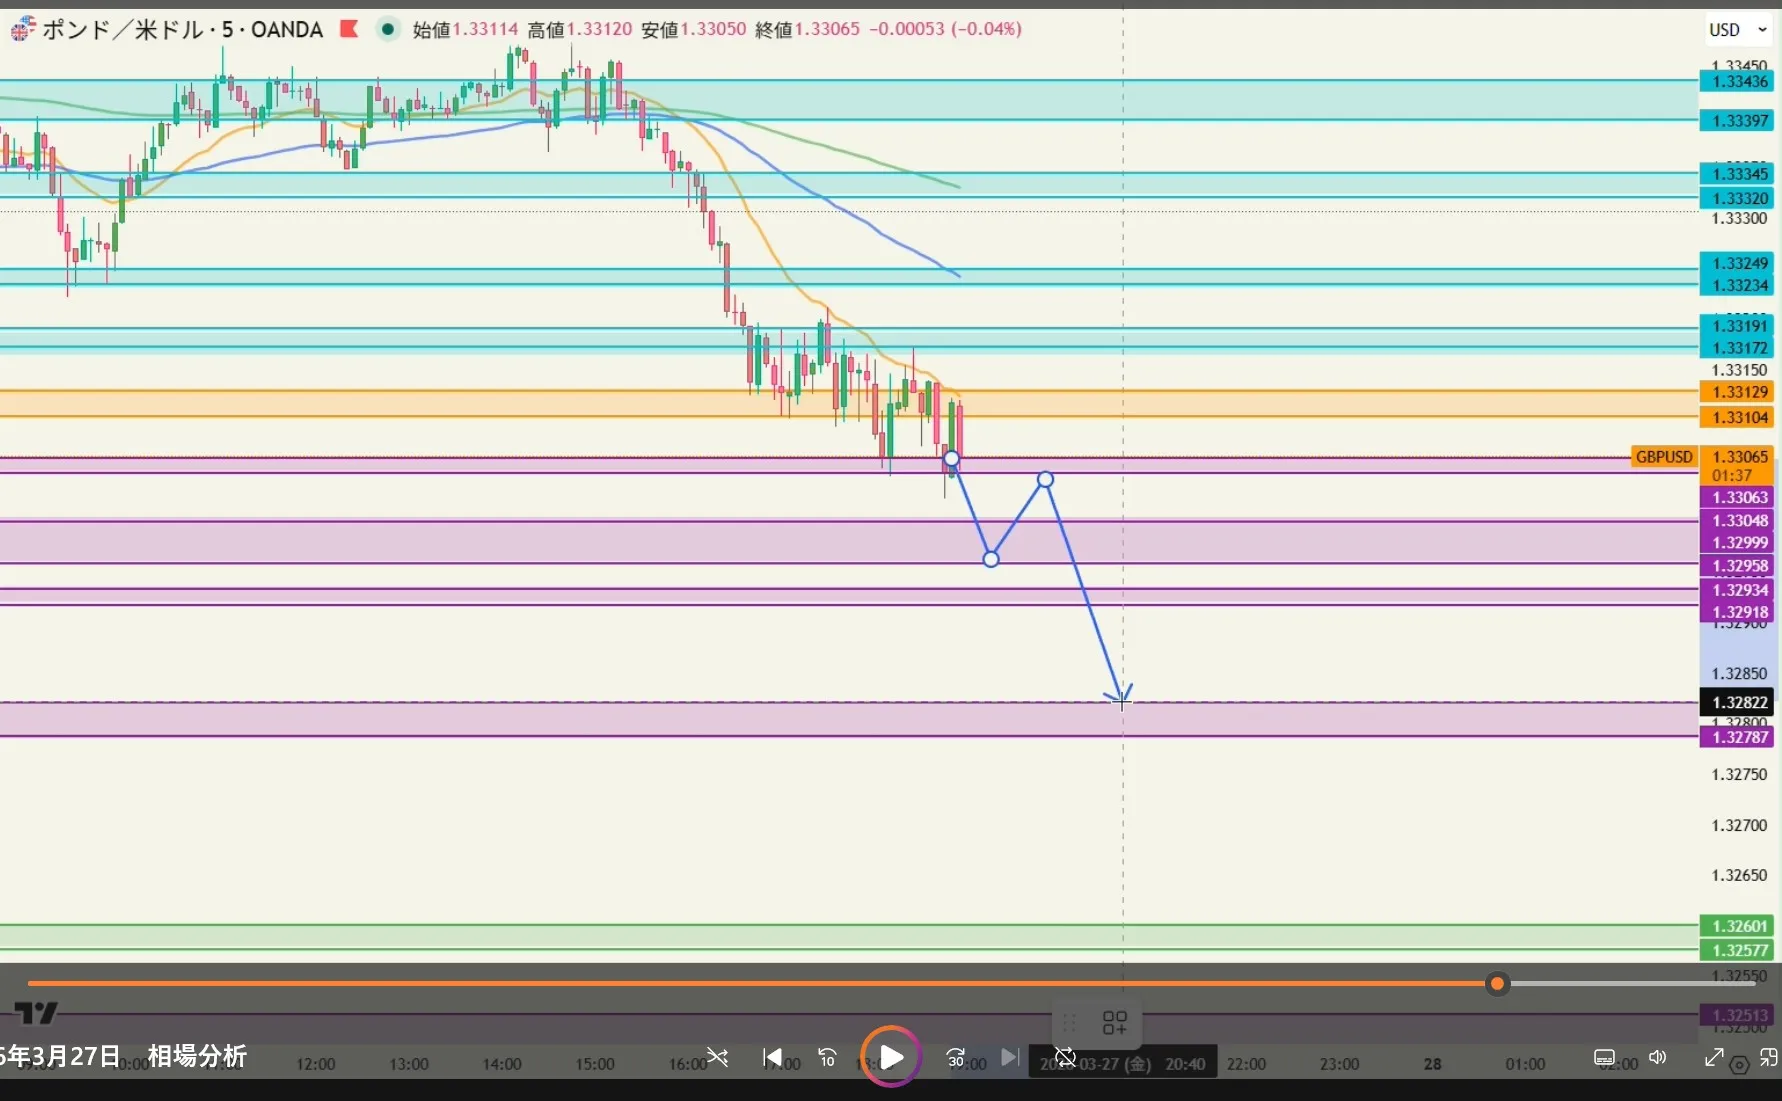The height and width of the screenshot is (1101, 1782).
Task: Click the add-widget grid icon
Action: (x=1114, y=1022)
